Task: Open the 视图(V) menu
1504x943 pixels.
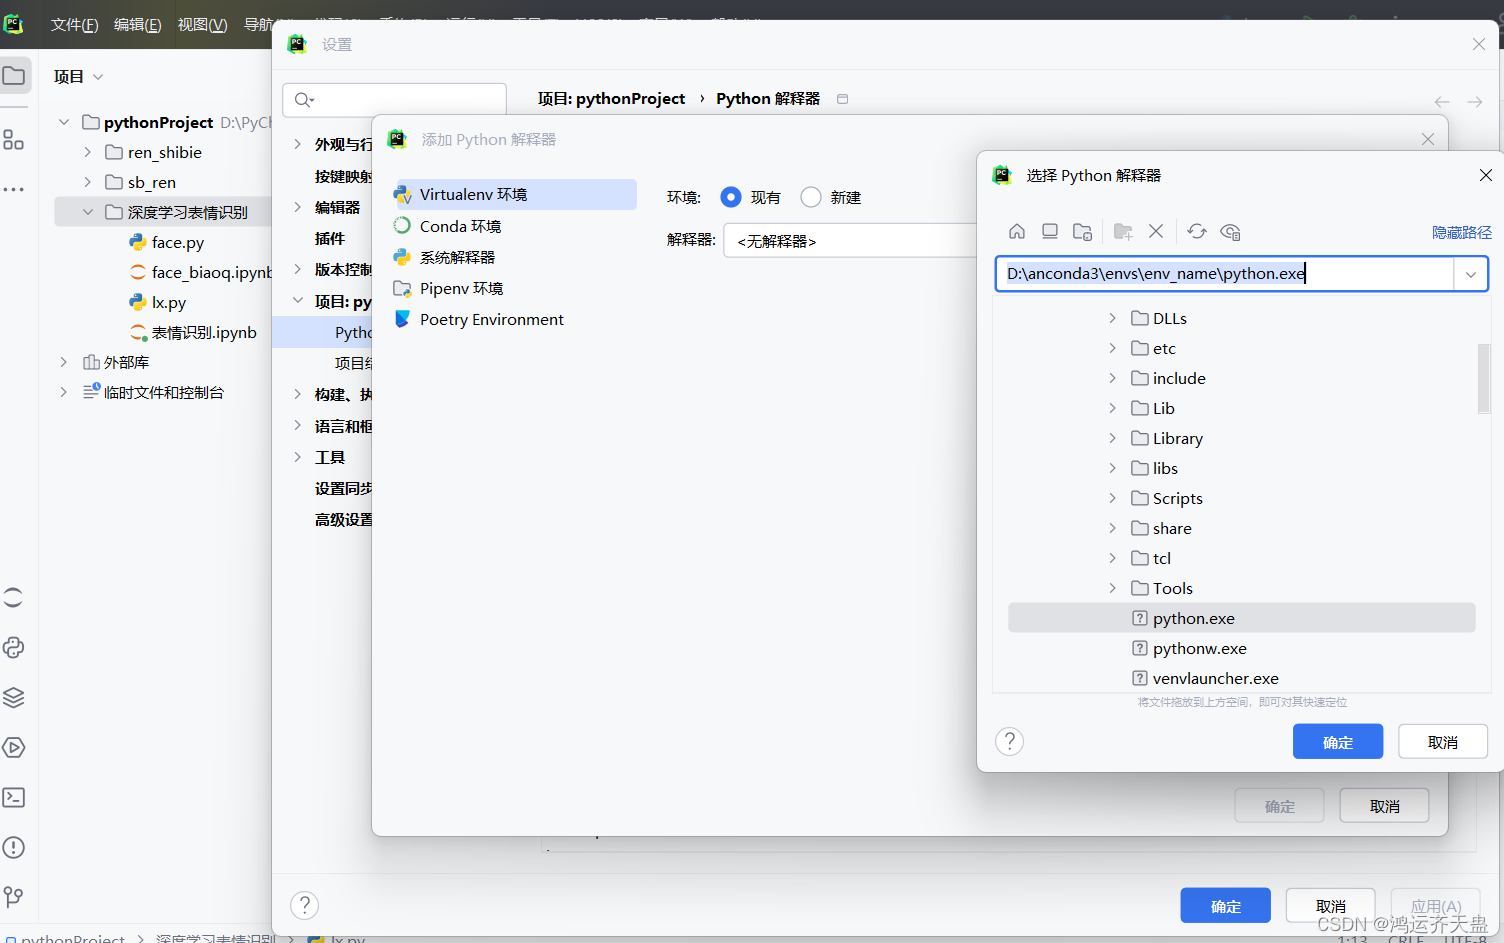Action: (x=202, y=24)
